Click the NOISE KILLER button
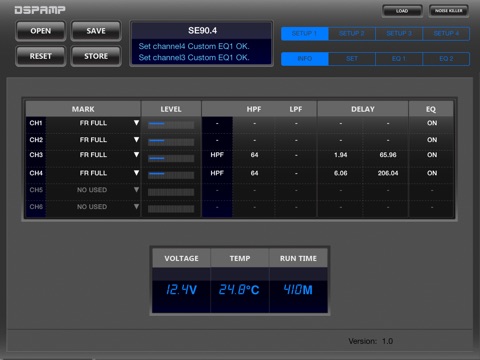The width and height of the screenshot is (480, 360). 449,11
